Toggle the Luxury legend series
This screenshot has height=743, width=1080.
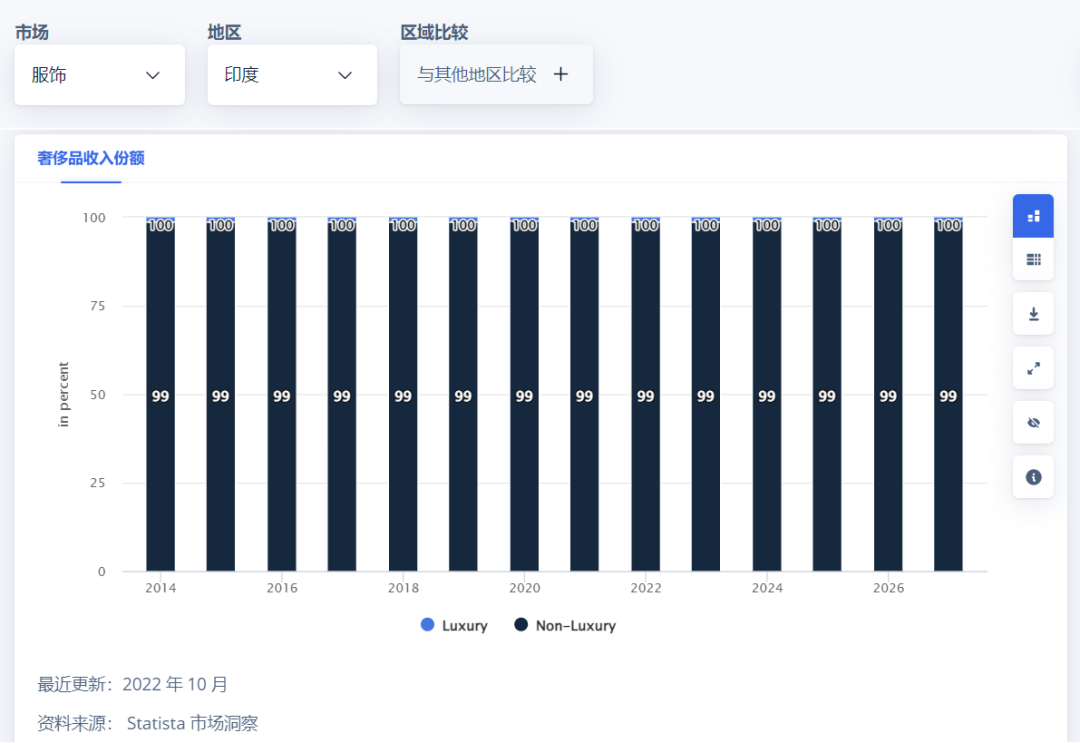pyautogui.click(x=454, y=625)
